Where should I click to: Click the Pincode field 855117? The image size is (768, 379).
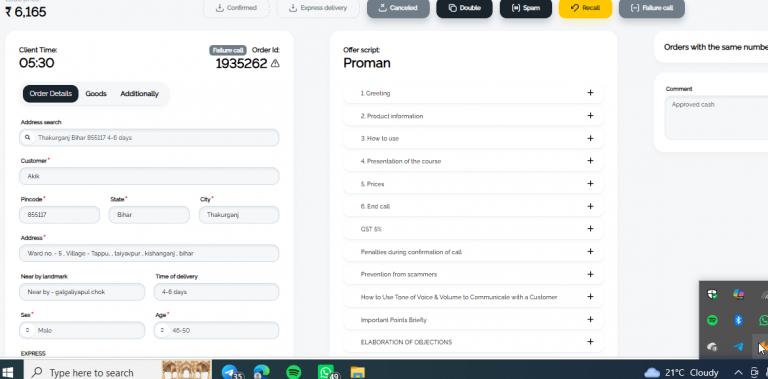click(59, 214)
